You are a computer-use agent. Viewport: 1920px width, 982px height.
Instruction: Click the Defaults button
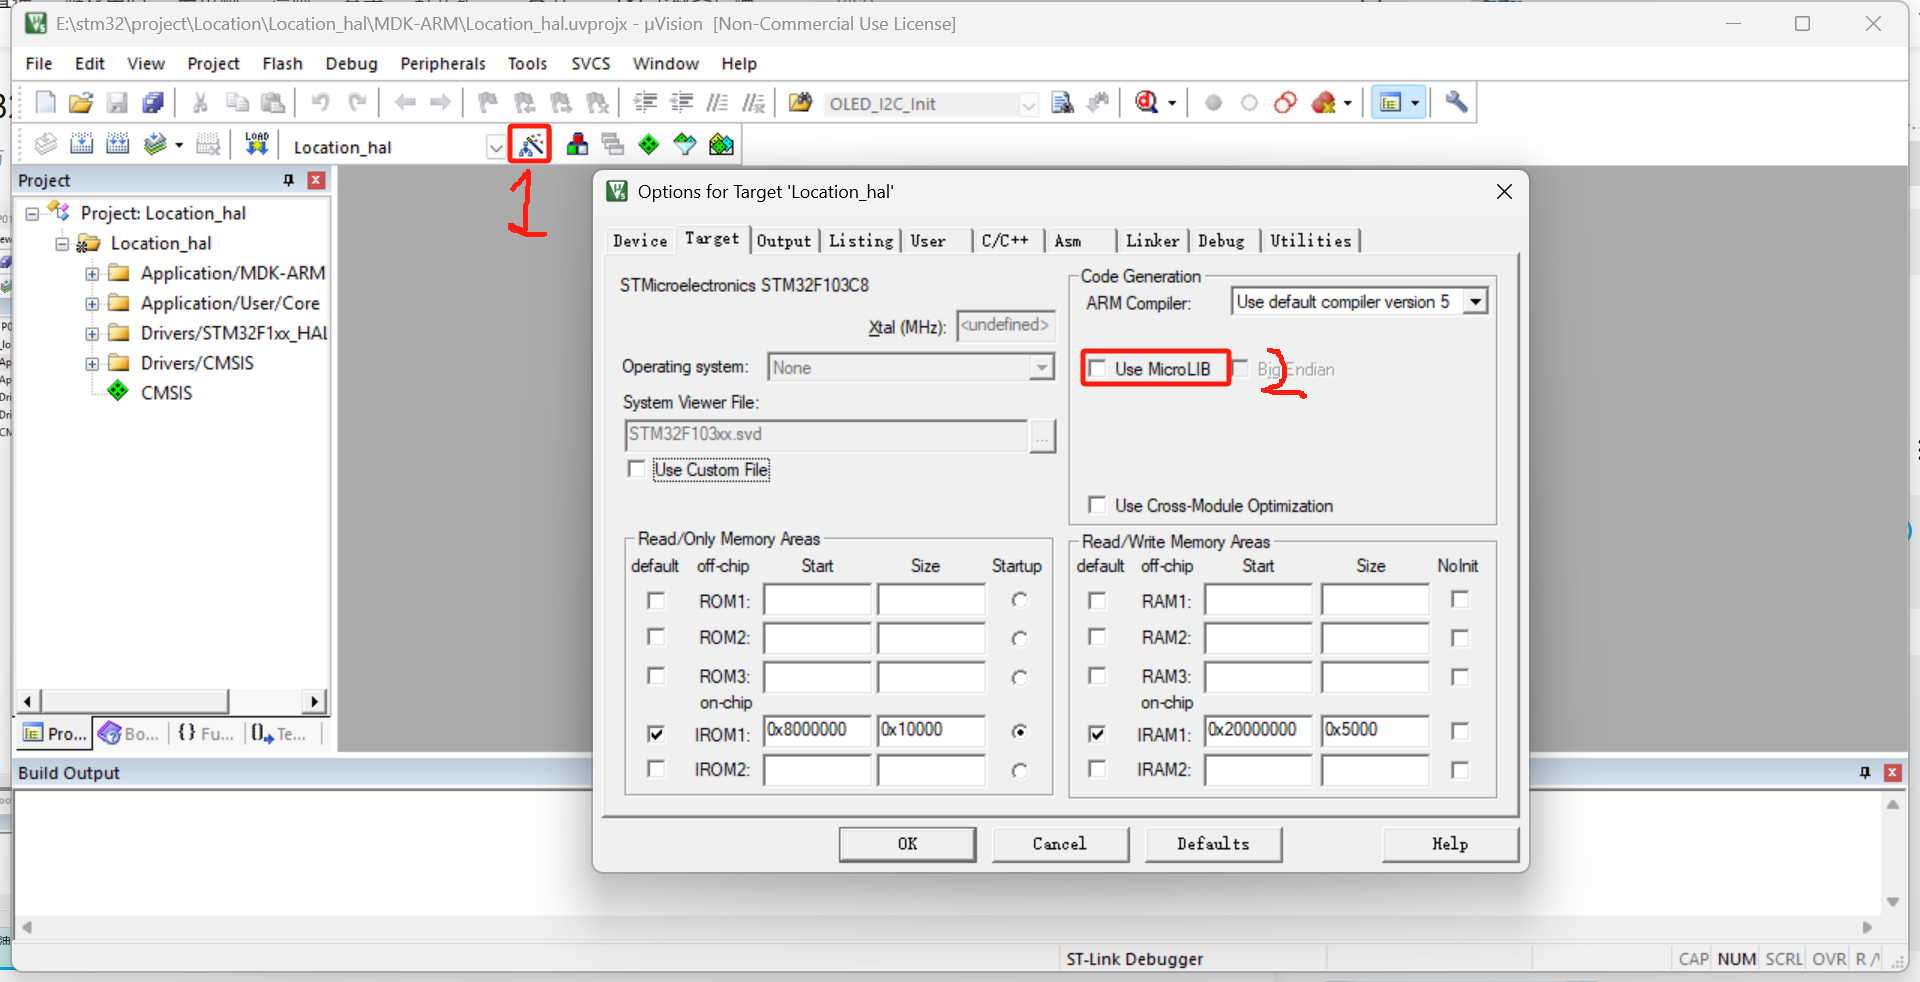pos(1213,844)
